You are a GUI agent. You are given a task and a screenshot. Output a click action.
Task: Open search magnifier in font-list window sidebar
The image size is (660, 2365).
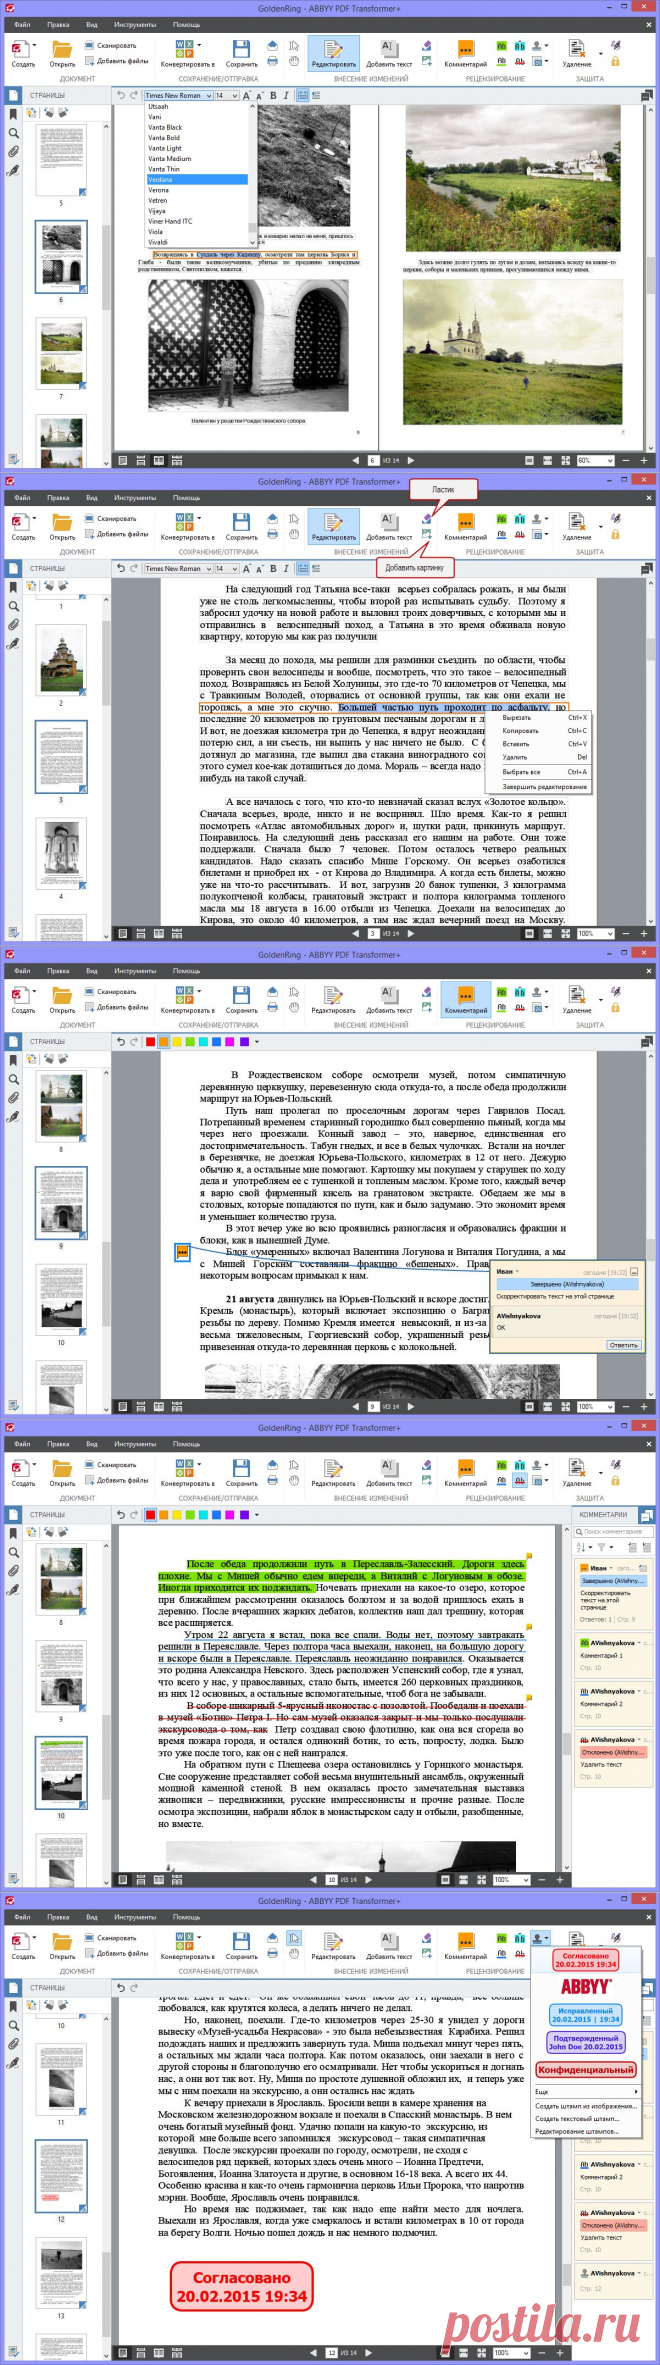point(13,133)
